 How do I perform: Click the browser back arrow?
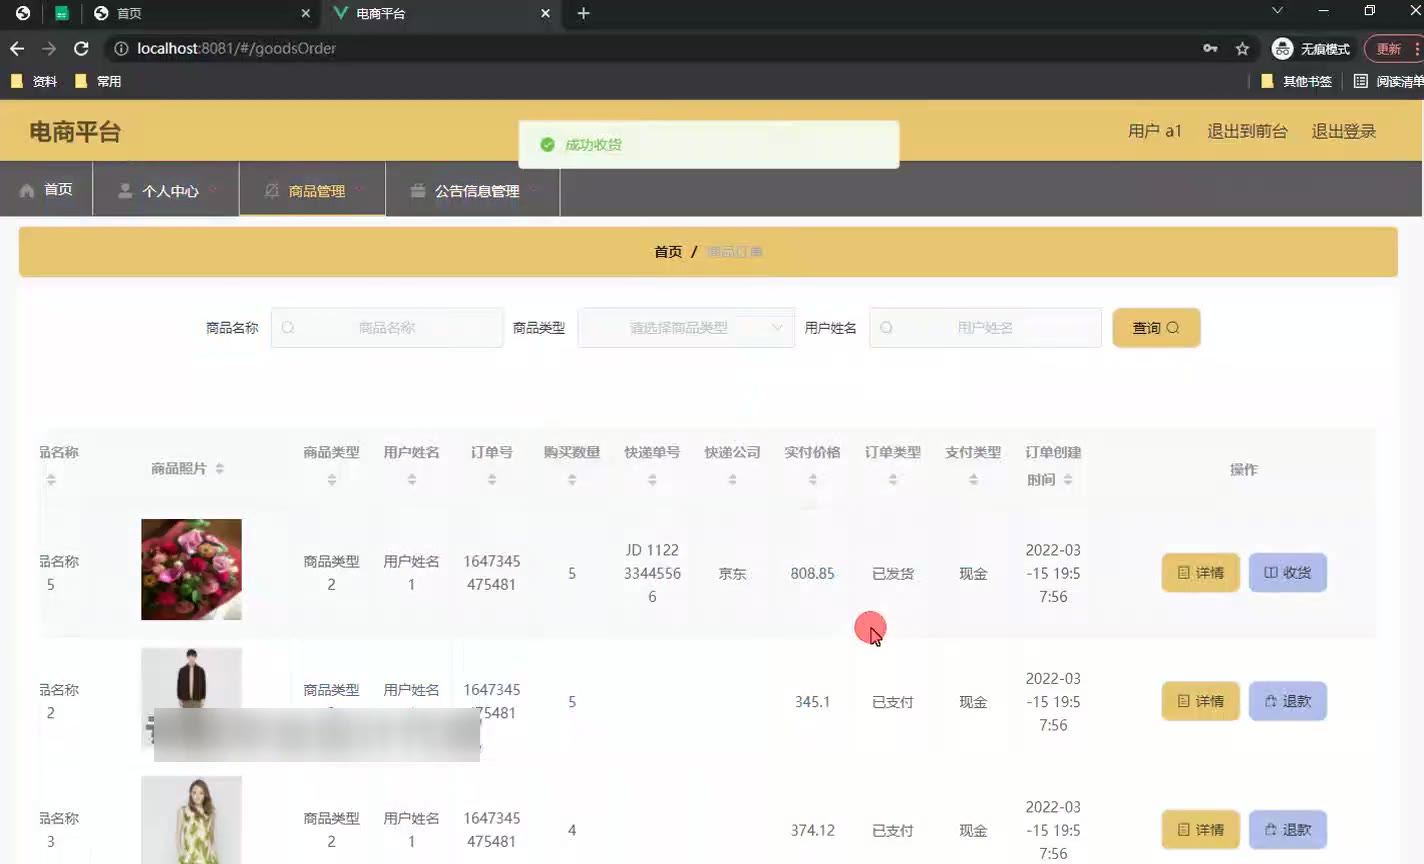click(x=17, y=48)
